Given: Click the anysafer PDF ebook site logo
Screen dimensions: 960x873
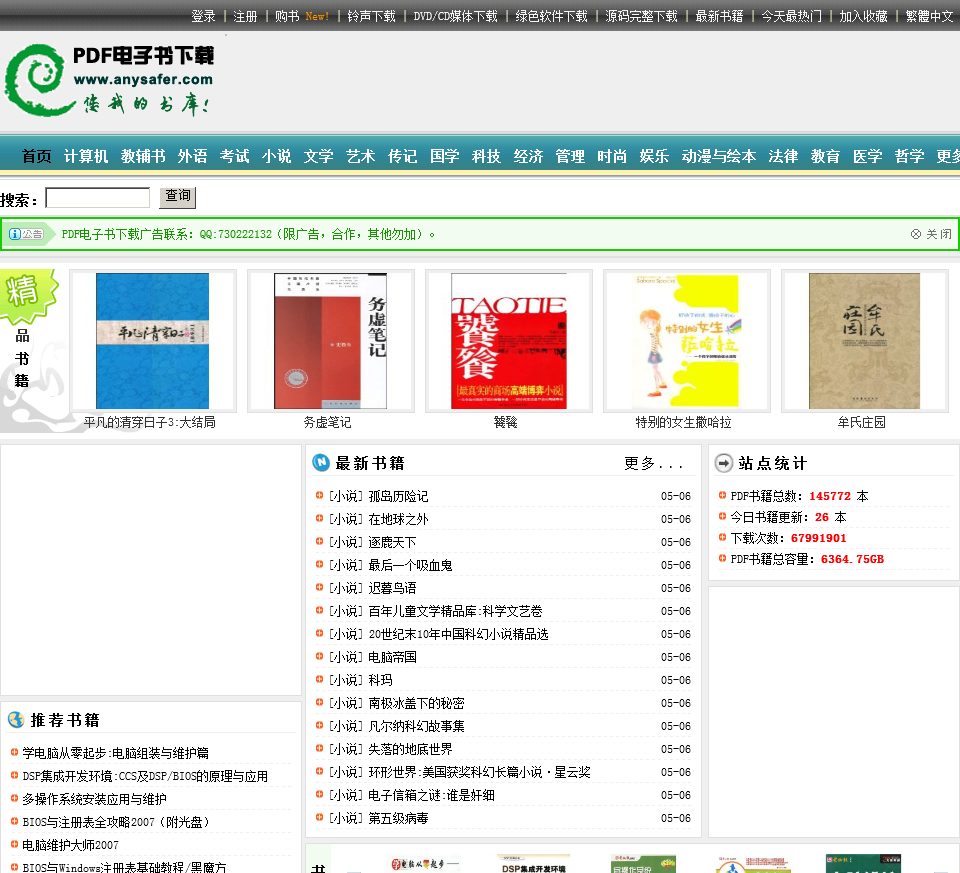Looking at the screenshot, I should [109, 79].
